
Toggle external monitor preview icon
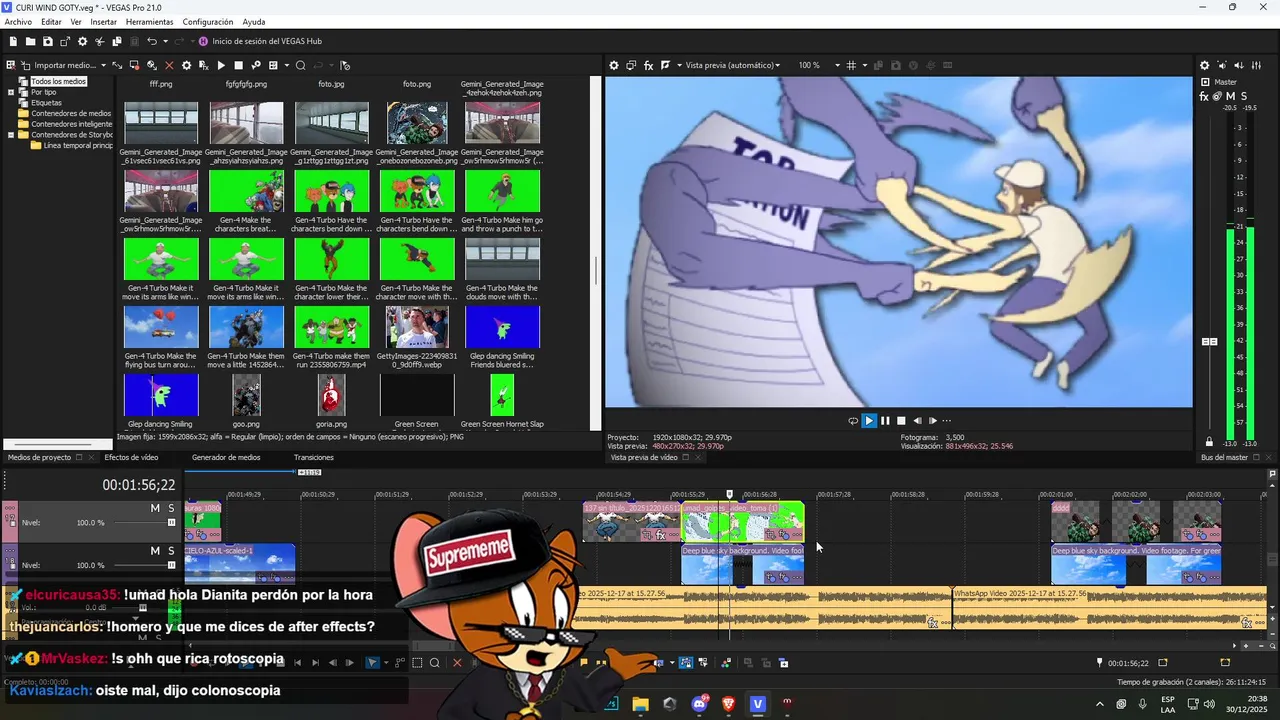click(631, 65)
